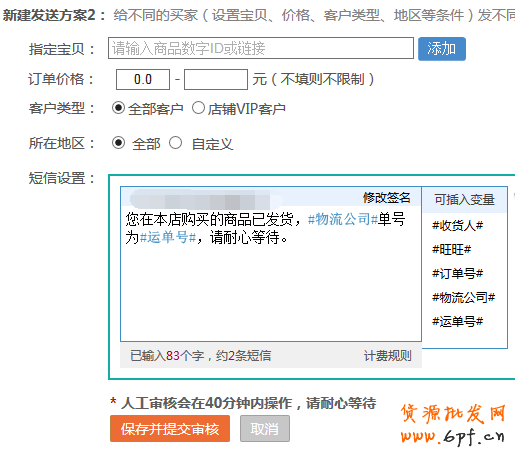
Task: Select the 全部客户 radio button
Action: 118,108
